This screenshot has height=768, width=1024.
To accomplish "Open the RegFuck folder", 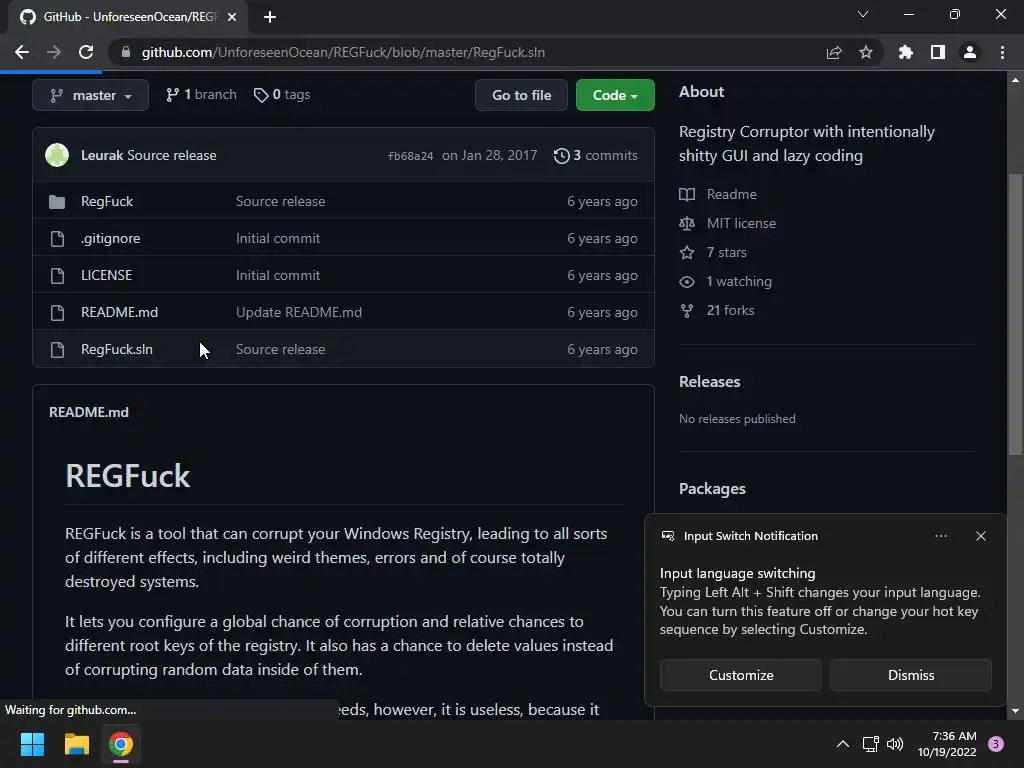I will click(107, 201).
